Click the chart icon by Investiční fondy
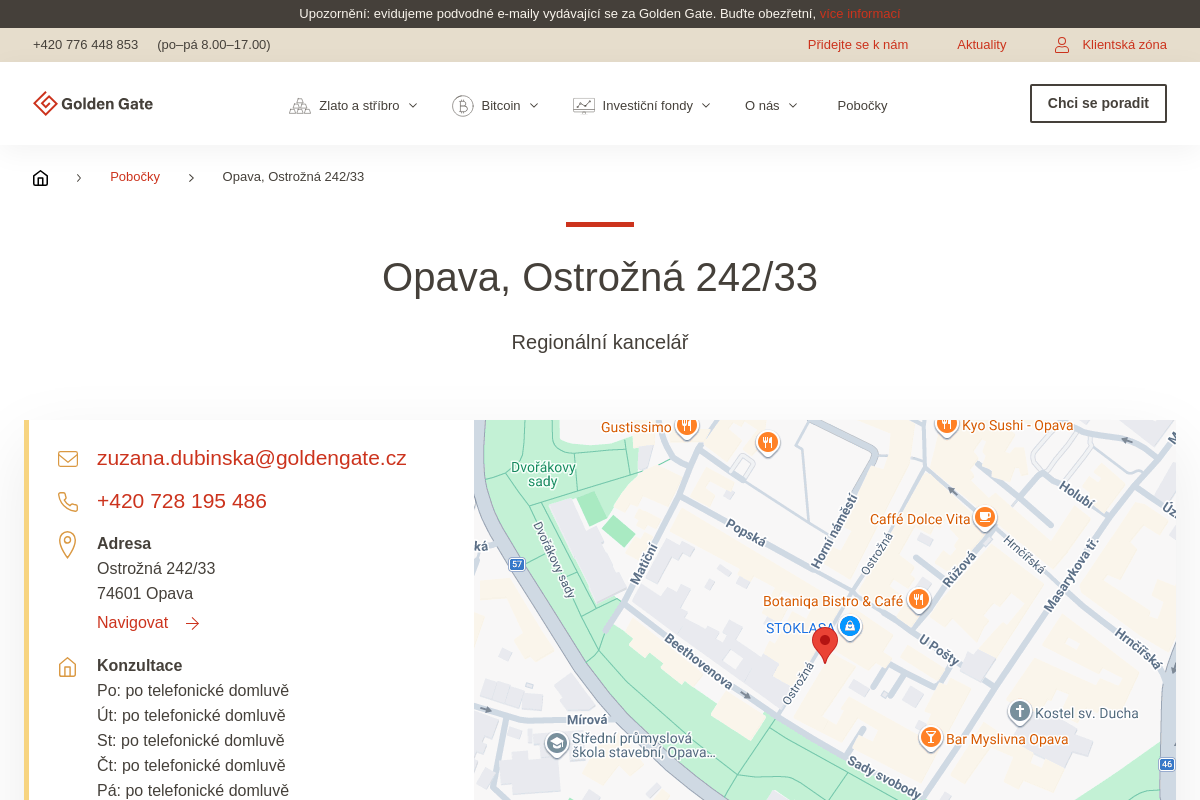Image resolution: width=1200 pixels, height=800 pixels. tap(584, 106)
